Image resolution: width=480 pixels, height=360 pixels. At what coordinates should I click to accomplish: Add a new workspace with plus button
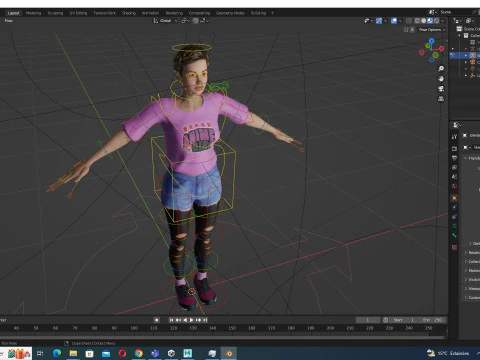(272, 13)
